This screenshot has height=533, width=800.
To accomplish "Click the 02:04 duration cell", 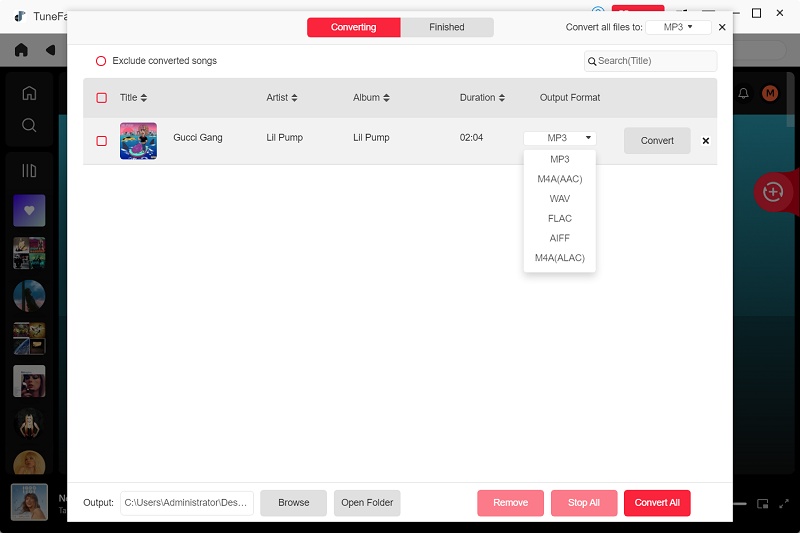I will 471,138.
